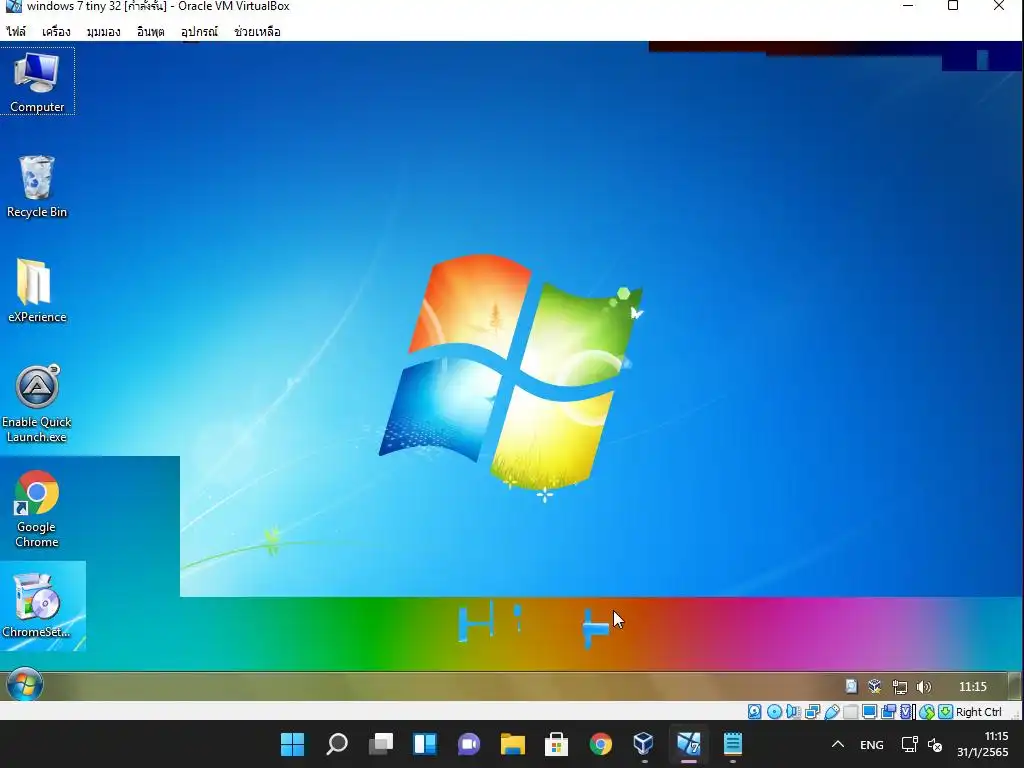Click the ENG language indicator
This screenshot has width=1024, height=768.
[x=872, y=744]
